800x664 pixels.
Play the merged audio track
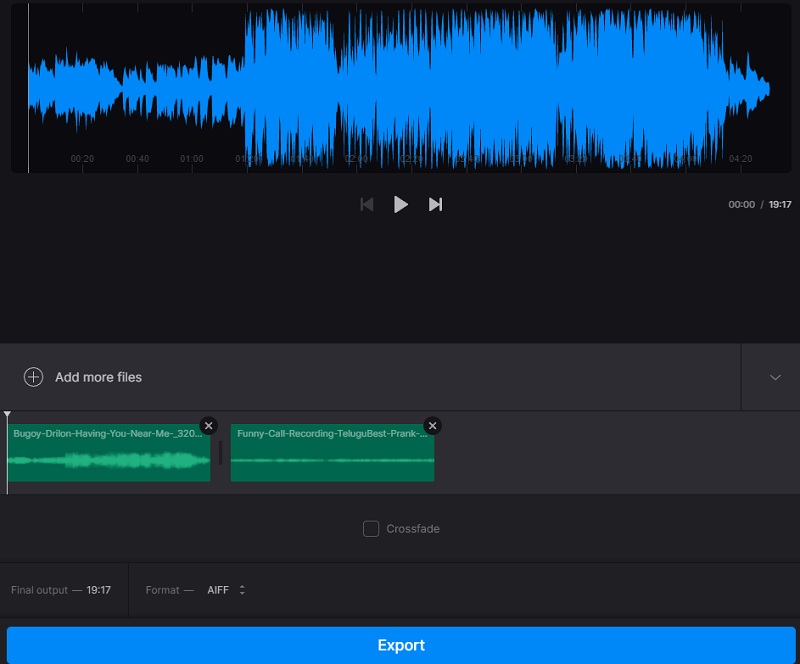click(x=401, y=204)
